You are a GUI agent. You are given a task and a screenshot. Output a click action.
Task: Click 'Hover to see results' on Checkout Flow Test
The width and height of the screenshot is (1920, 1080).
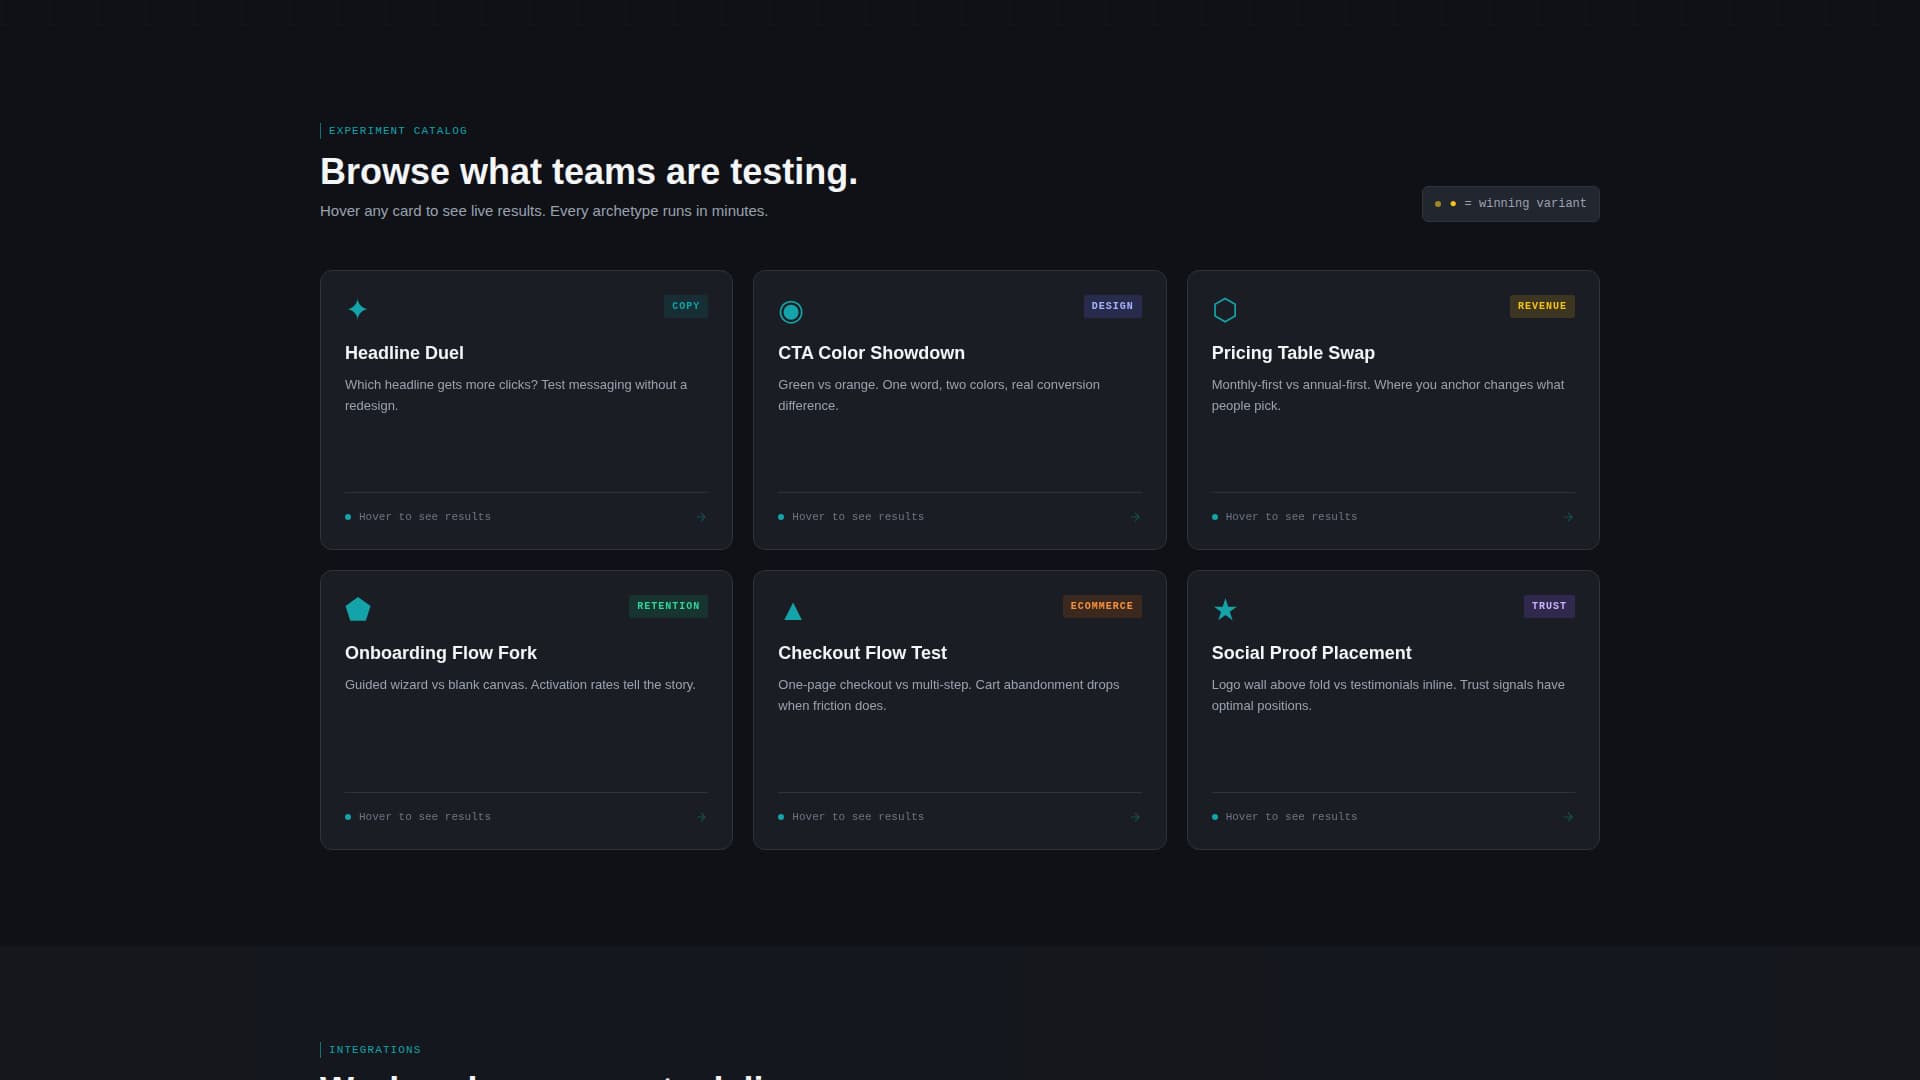pos(858,817)
